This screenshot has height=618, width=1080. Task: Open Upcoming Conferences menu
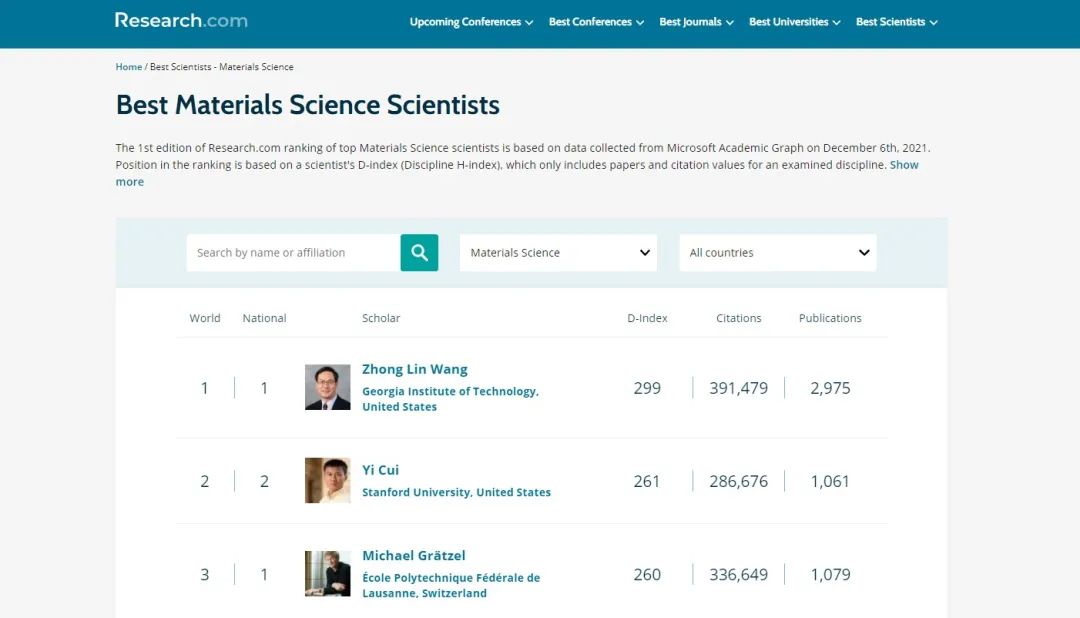click(471, 22)
